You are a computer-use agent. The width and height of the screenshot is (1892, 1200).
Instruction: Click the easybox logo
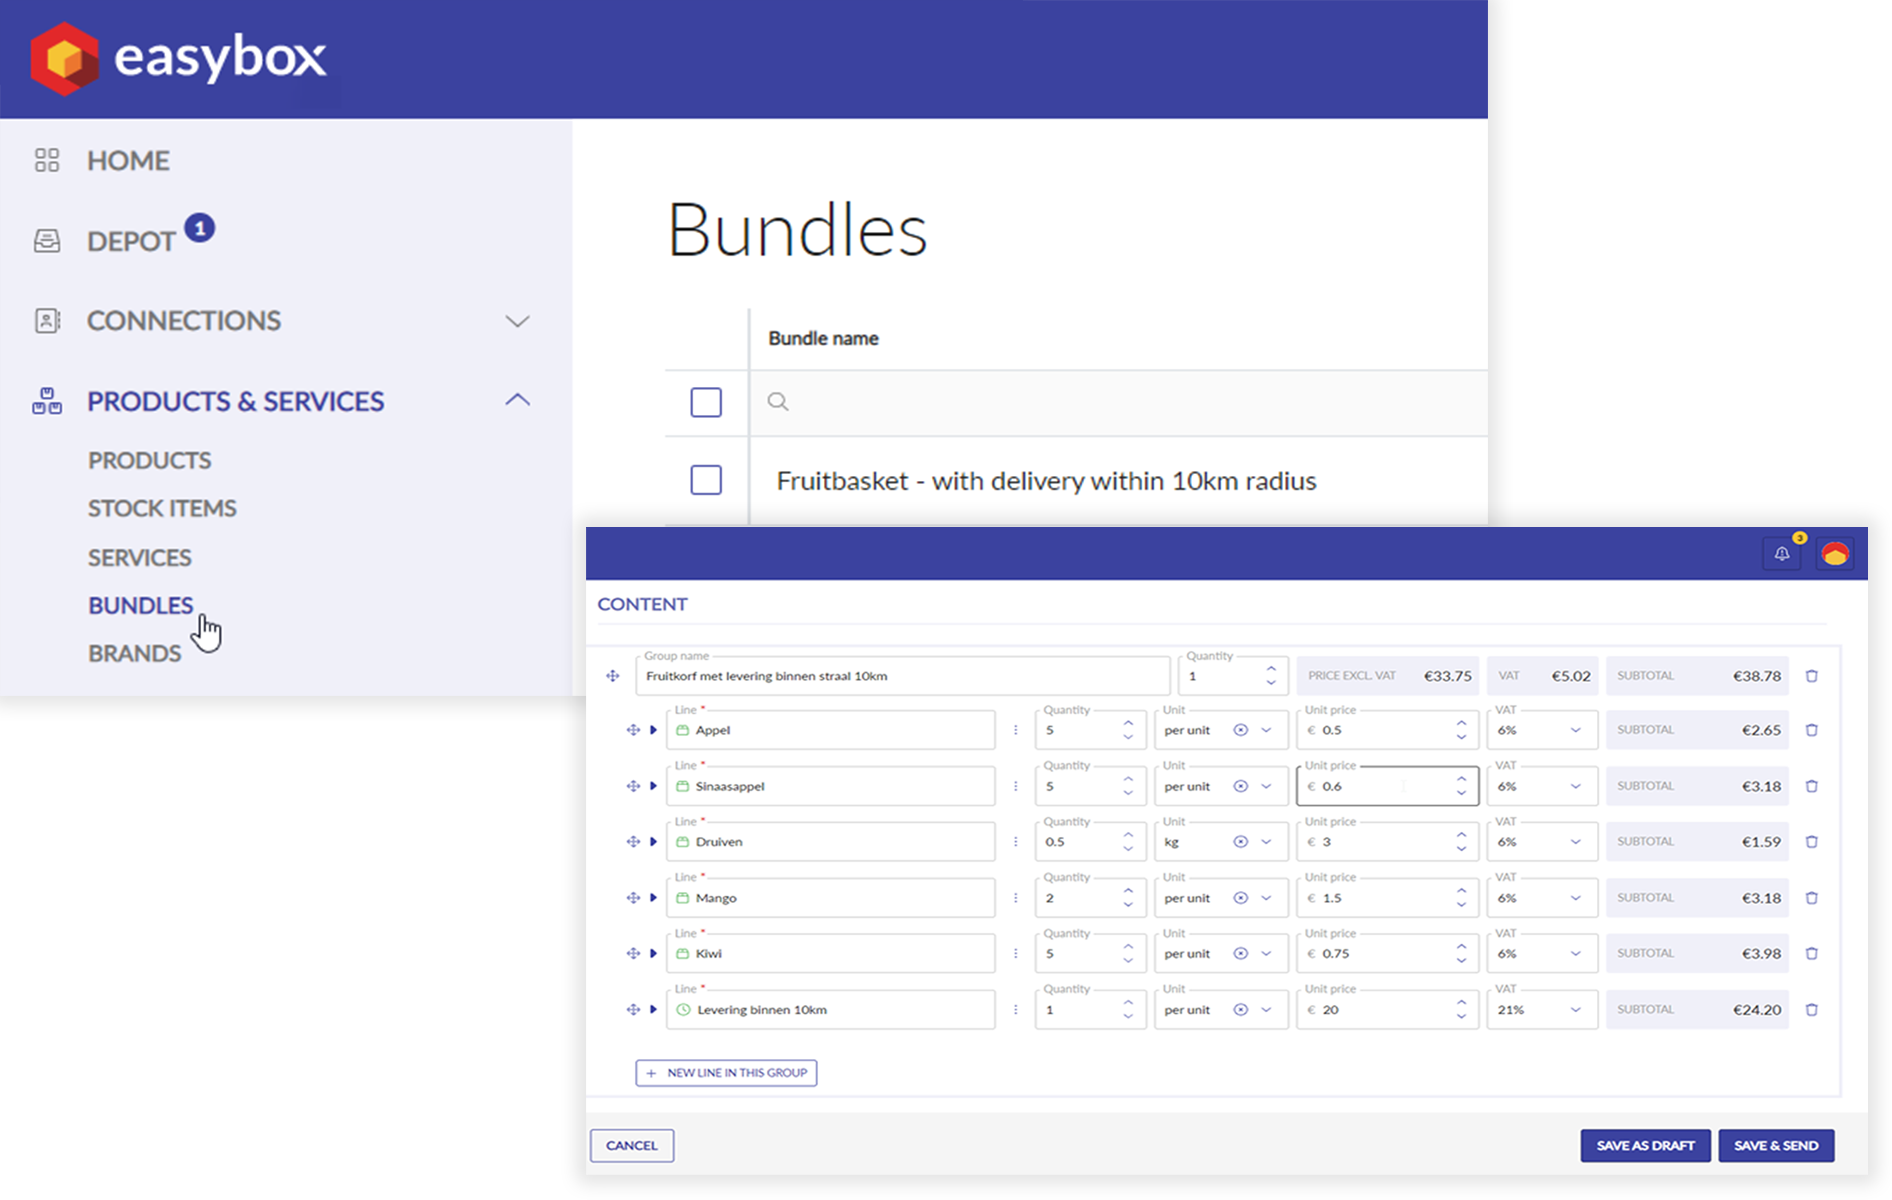point(179,58)
